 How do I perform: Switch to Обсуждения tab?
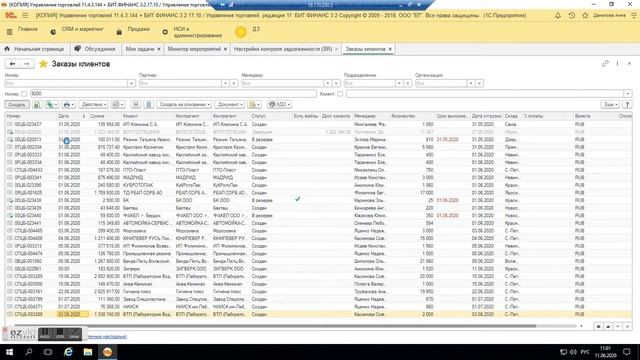point(96,49)
